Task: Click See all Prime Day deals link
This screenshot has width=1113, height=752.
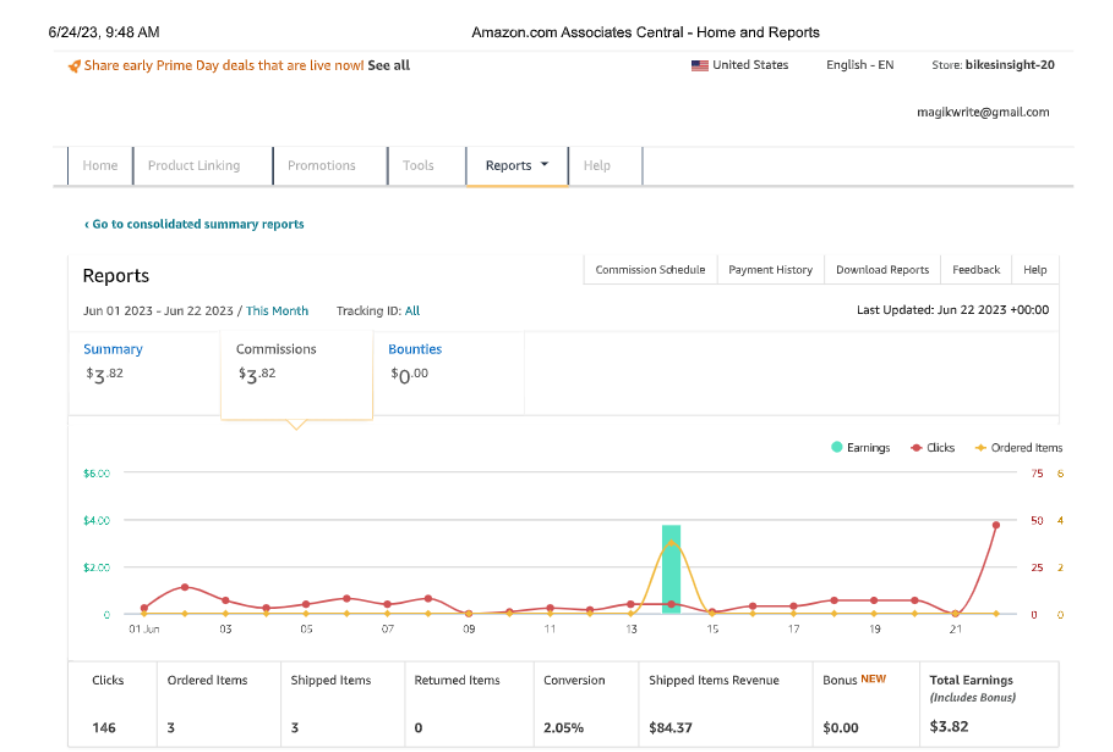Action: pos(389,65)
